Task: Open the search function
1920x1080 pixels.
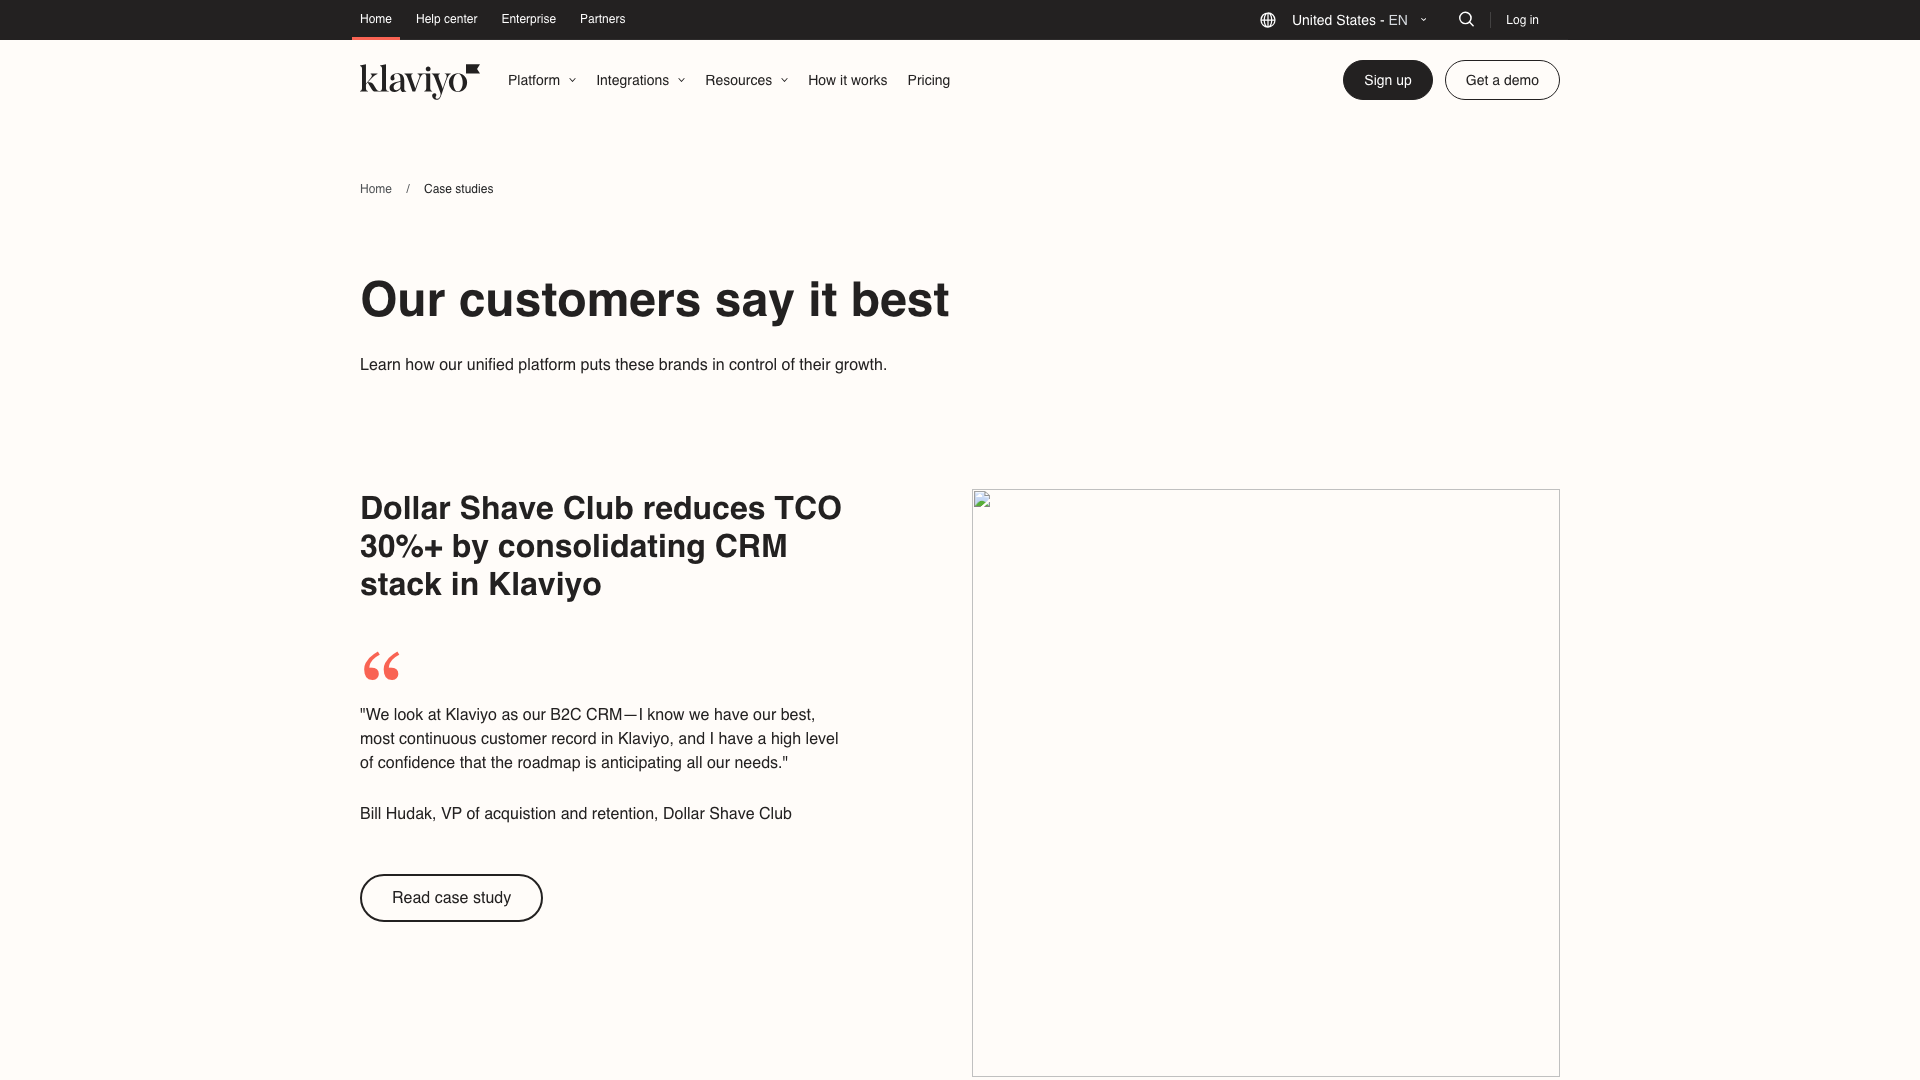Action: 1466,19
